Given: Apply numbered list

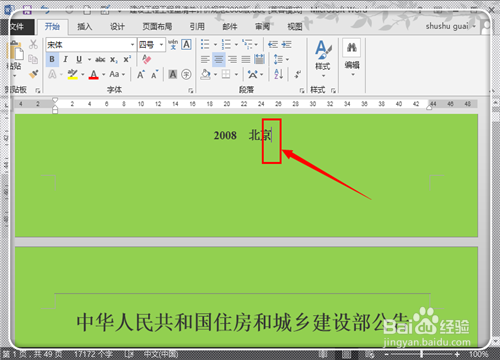Looking at the screenshot, I should [x=226, y=44].
